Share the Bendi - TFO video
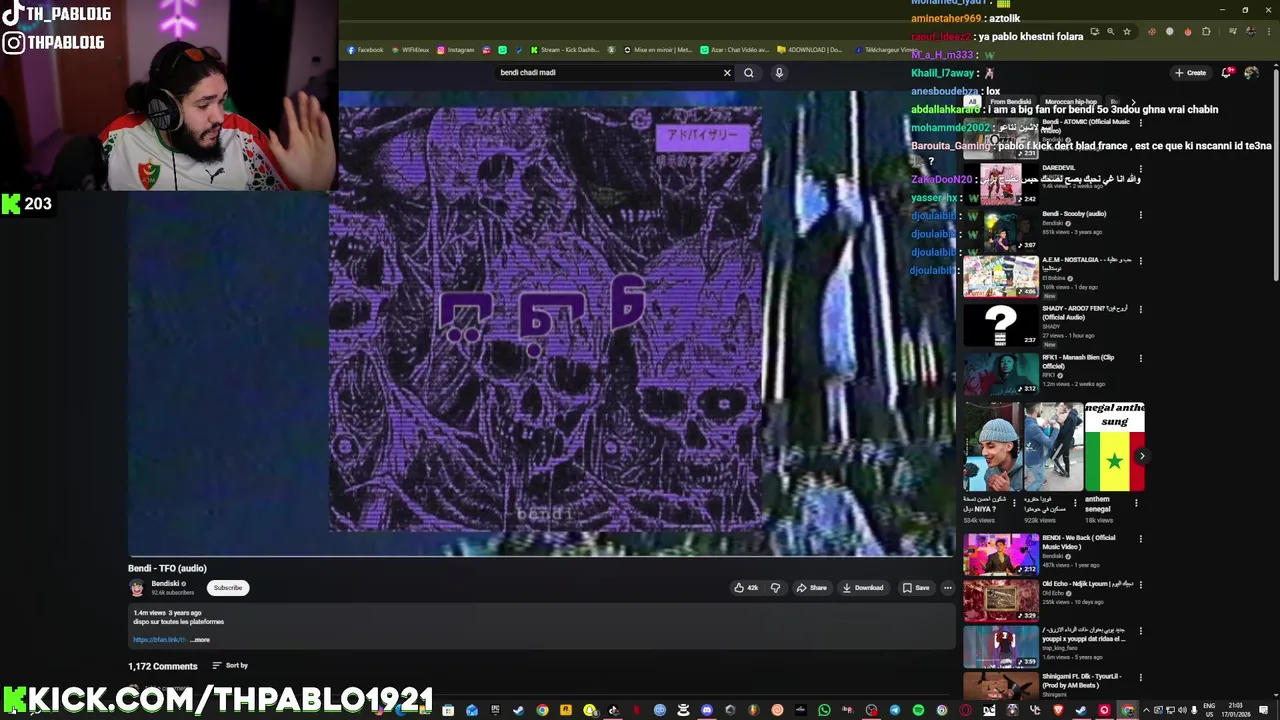1280x720 pixels. (811, 588)
